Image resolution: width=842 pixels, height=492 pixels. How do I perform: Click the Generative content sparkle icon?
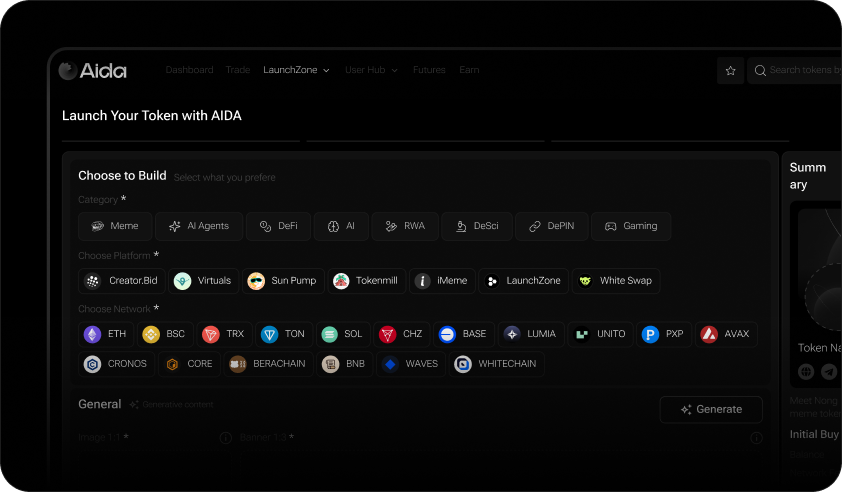[x=134, y=404]
